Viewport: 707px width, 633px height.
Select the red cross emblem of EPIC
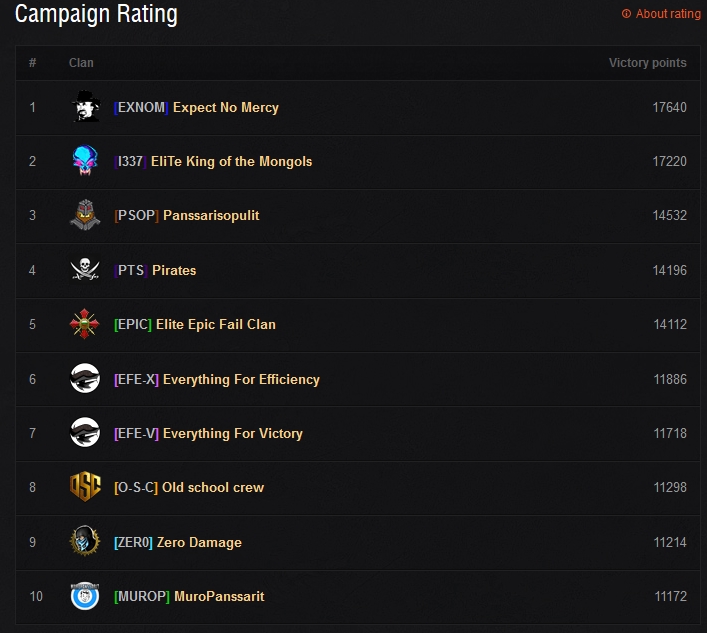pos(85,324)
